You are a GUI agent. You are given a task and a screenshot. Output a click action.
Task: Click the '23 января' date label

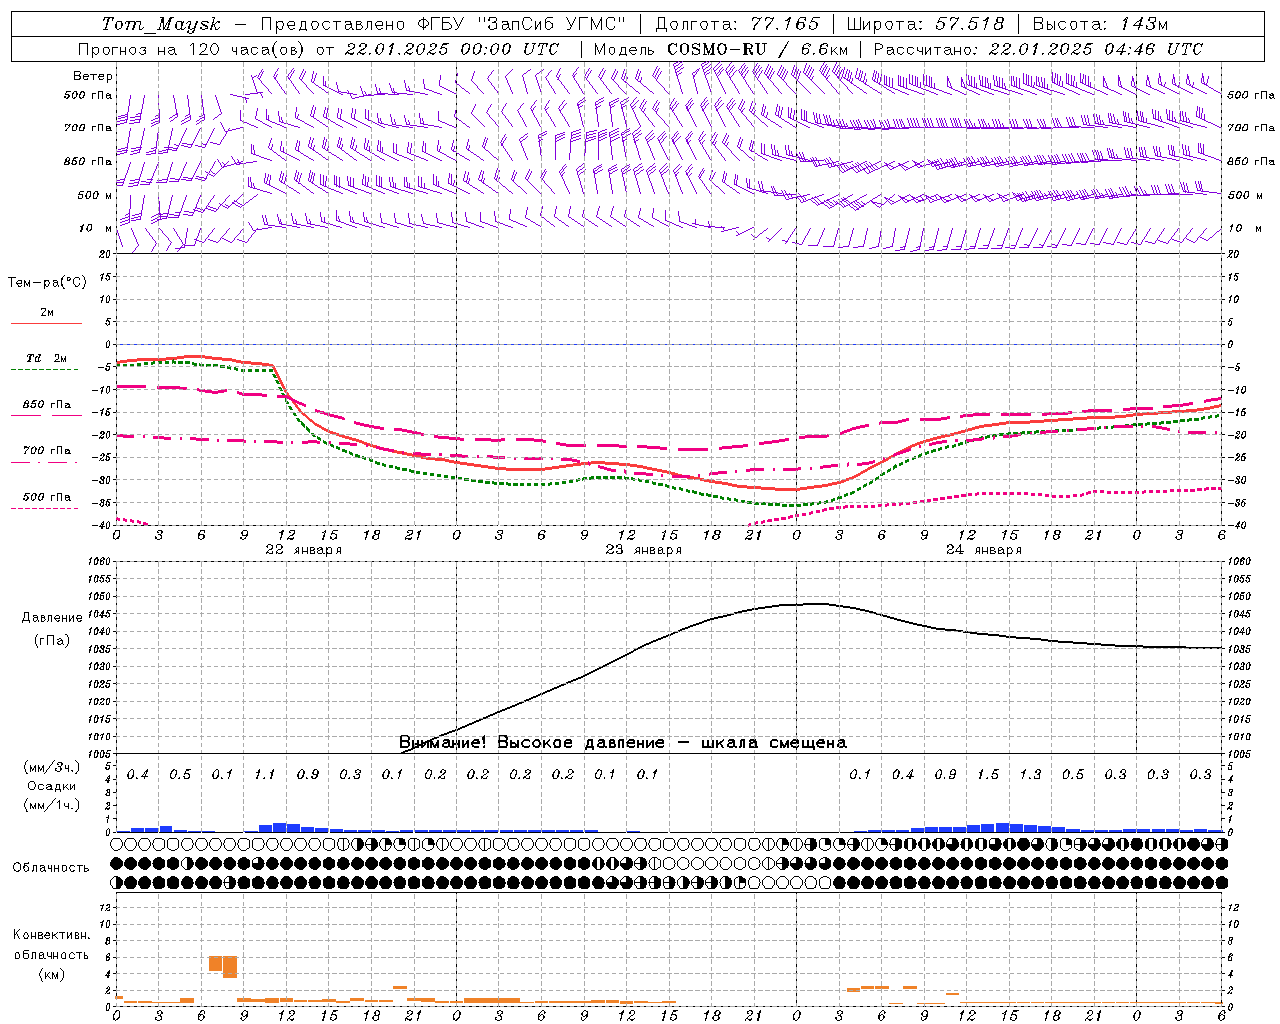click(643, 550)
